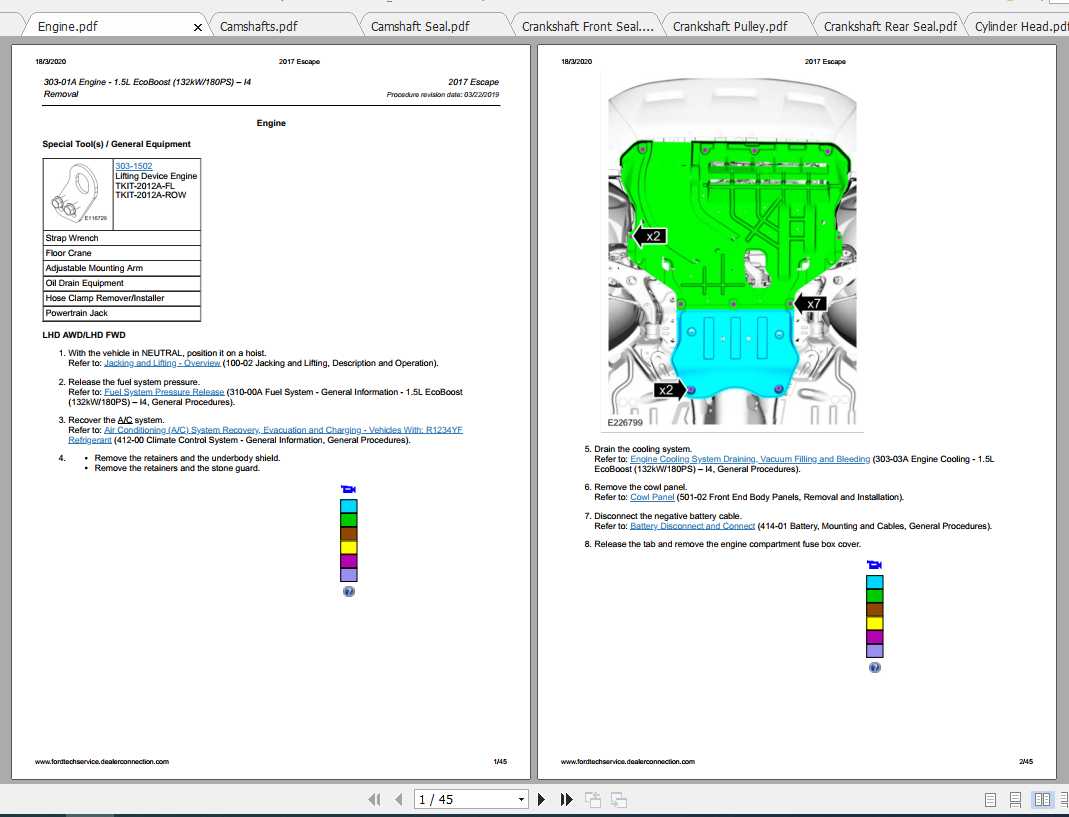Switch to single page view

[x=990, y=799]
